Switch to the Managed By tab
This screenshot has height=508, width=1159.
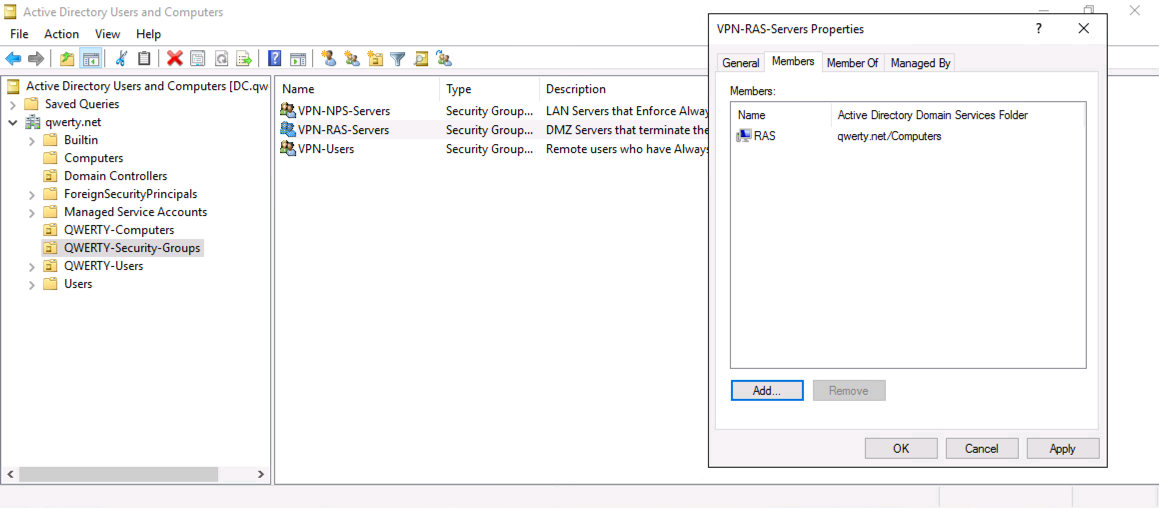tap(920, 64)
